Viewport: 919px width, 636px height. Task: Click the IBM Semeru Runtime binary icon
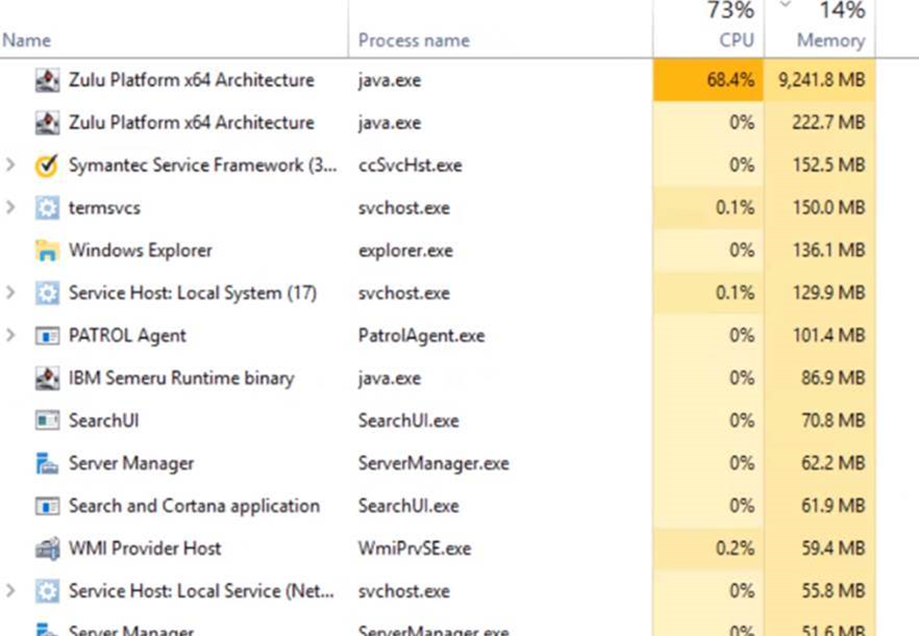tap(47, 379)
